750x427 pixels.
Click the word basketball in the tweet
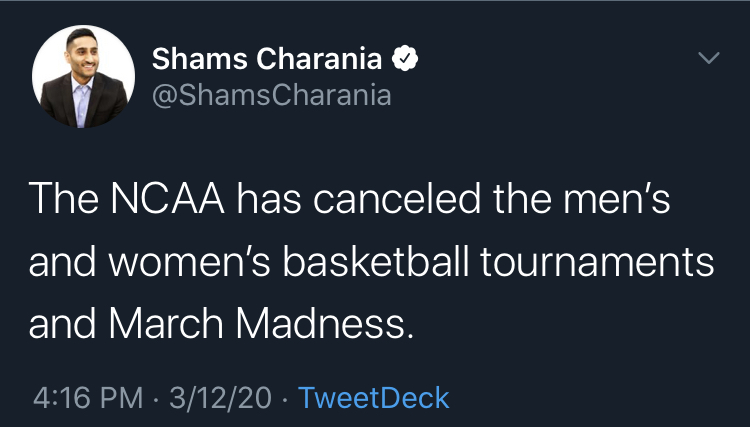coord(376,261)
